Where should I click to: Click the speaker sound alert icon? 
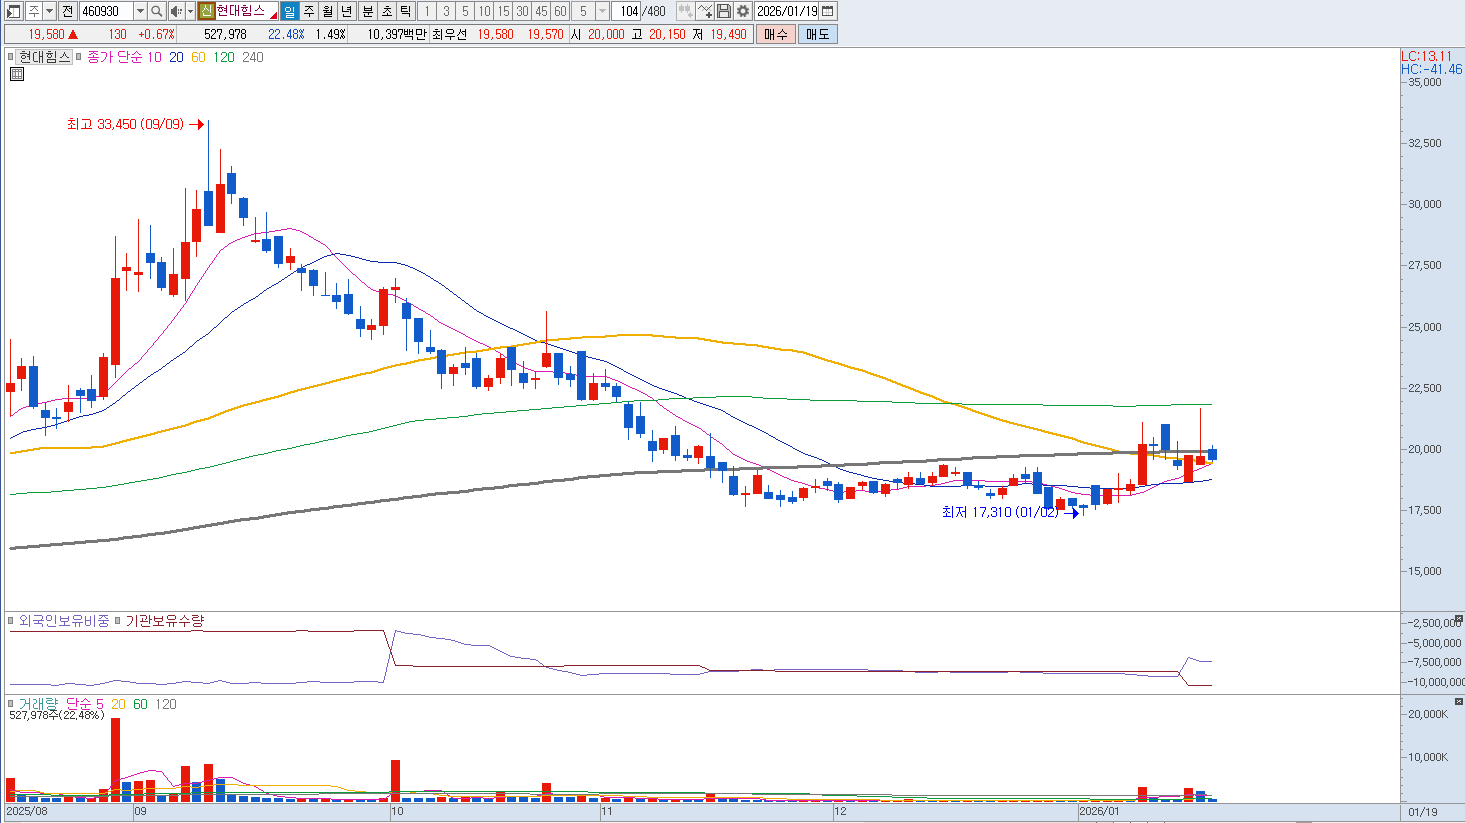(x=176, y=11)
